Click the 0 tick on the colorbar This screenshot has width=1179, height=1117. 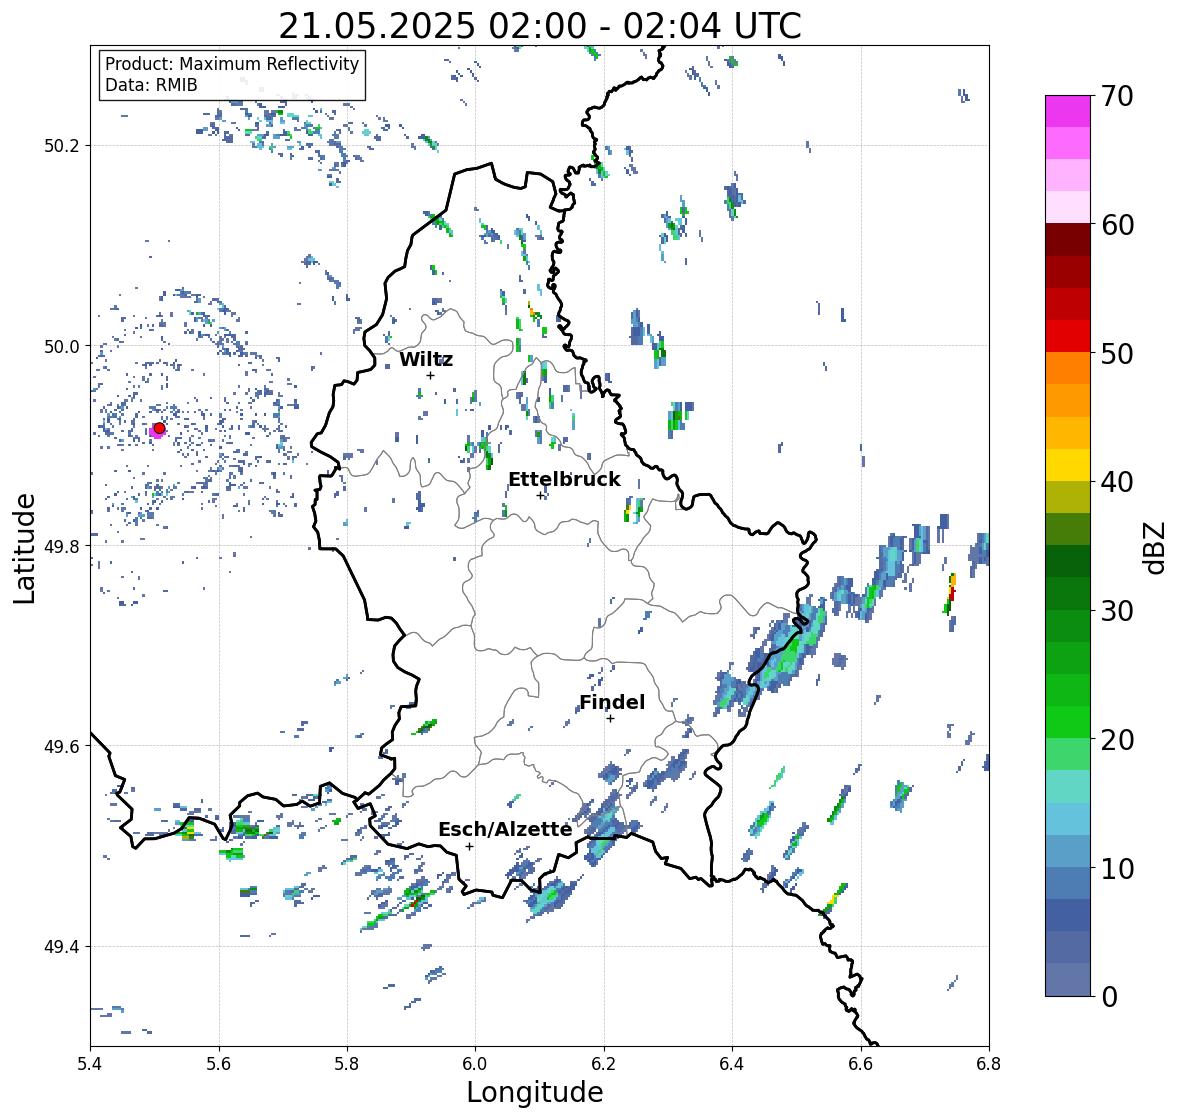(x=1110, y=997)
